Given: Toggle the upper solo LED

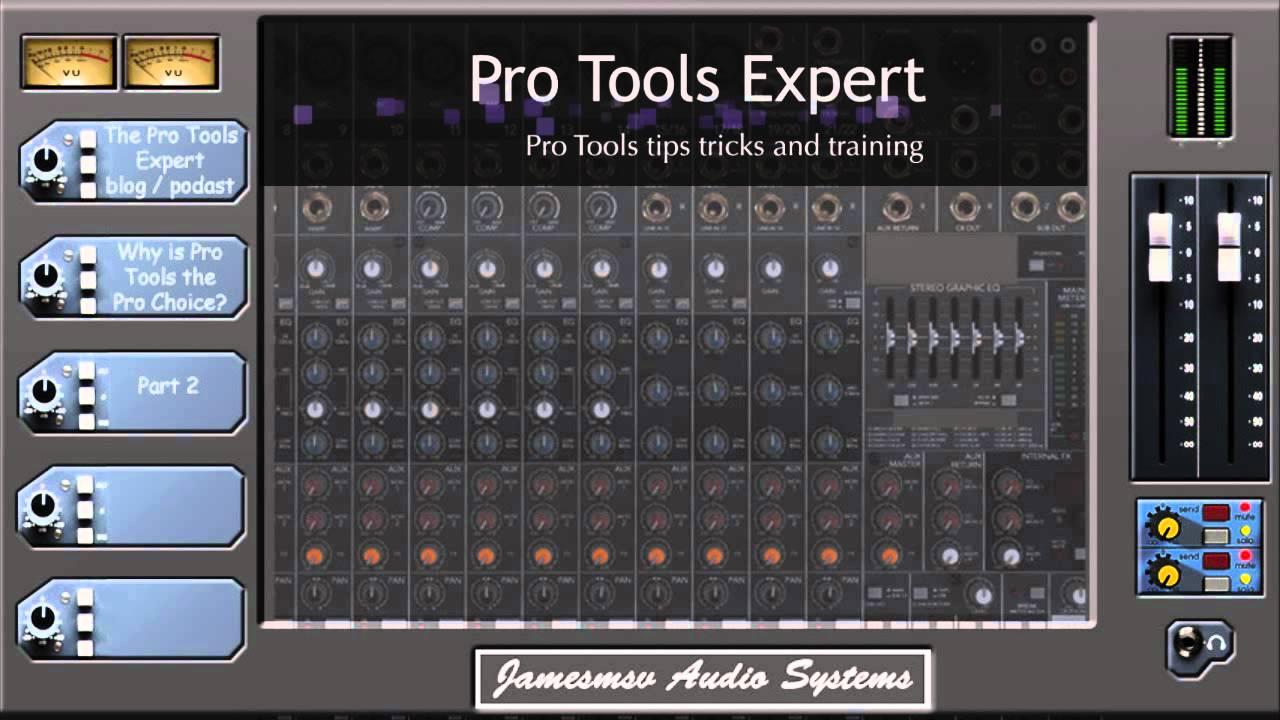Looking at the screenshot, I should pyautogui.click(x=1245, y=530).
